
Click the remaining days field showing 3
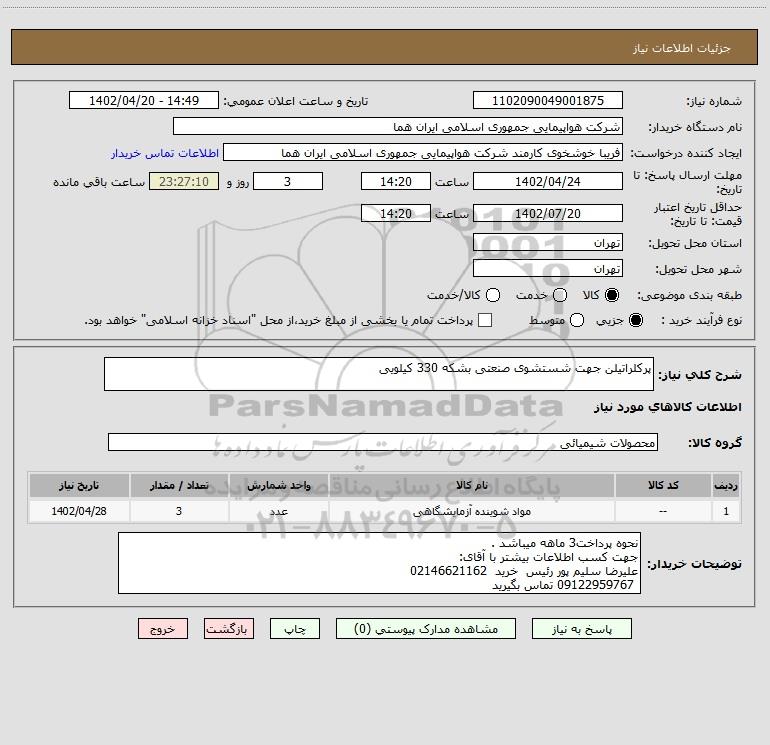288,181
